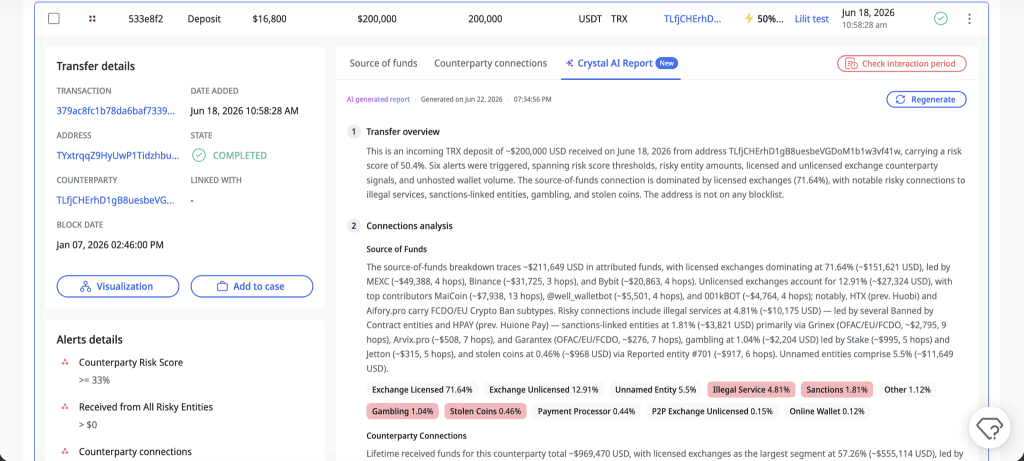Select the Exchange Unlicensed 12.91% tag
Image resolution: width=1024 pixels, height=461 pixels.
[x=543, y=390]
